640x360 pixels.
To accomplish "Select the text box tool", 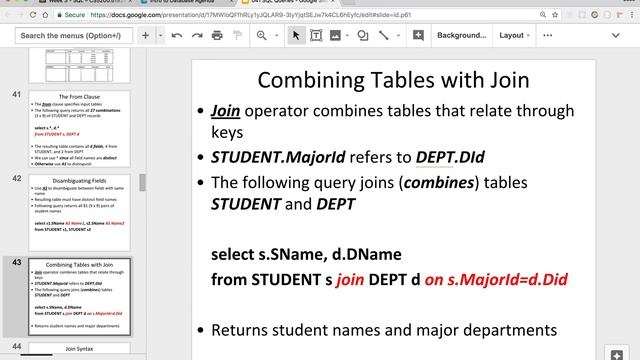I will 316,36.
